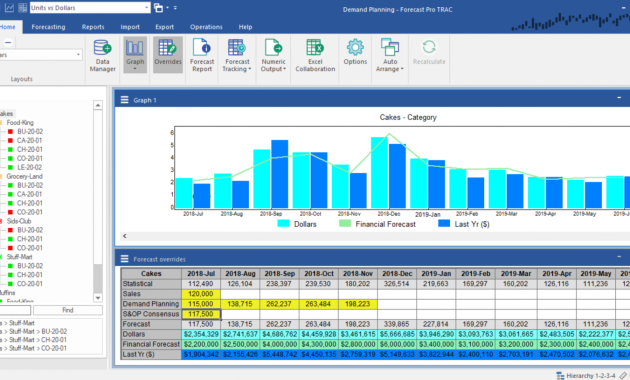630x380 pixels.
Task: Select Sids-Club in the navigator tree
Action: click(x=18, y=221)
